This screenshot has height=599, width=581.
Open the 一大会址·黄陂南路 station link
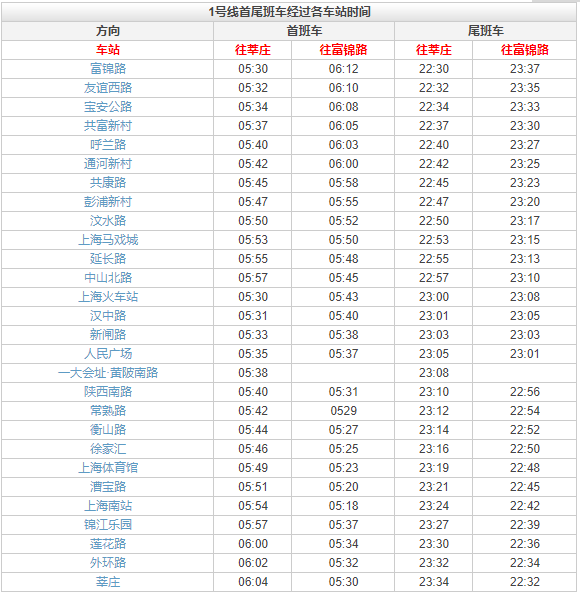coord(108,373)
